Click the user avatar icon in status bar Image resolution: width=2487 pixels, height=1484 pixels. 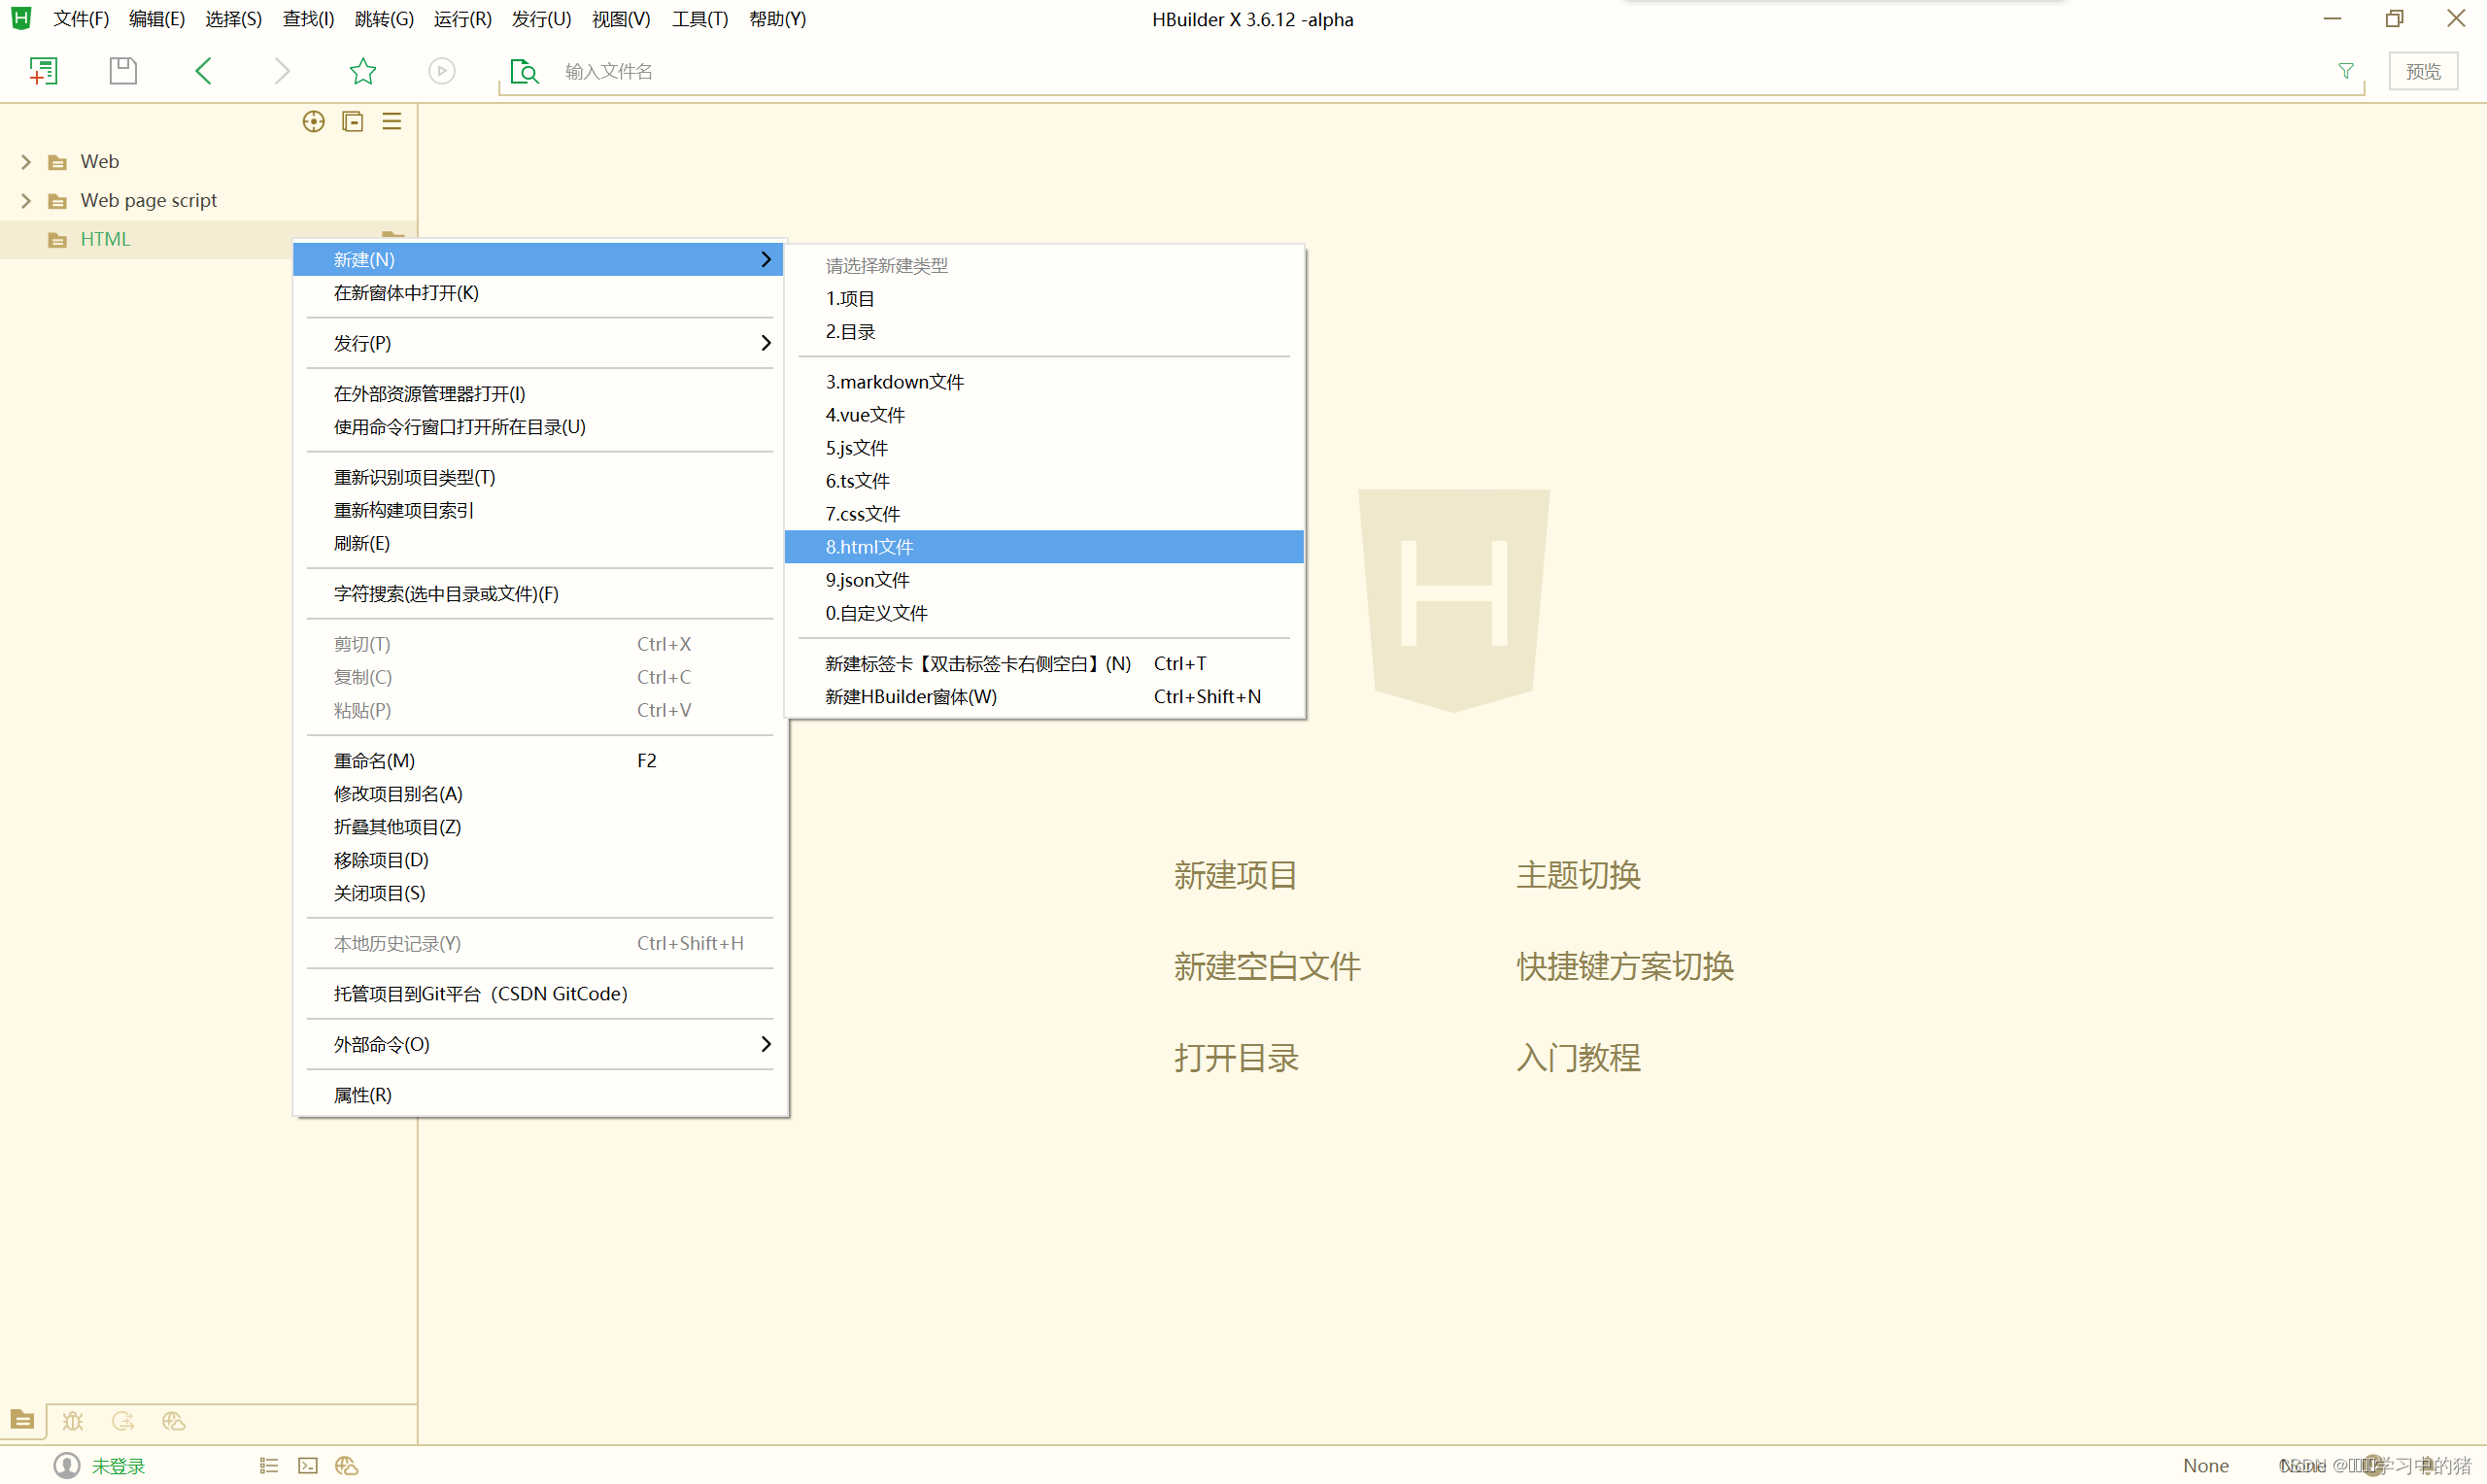tap(67, 1466)
